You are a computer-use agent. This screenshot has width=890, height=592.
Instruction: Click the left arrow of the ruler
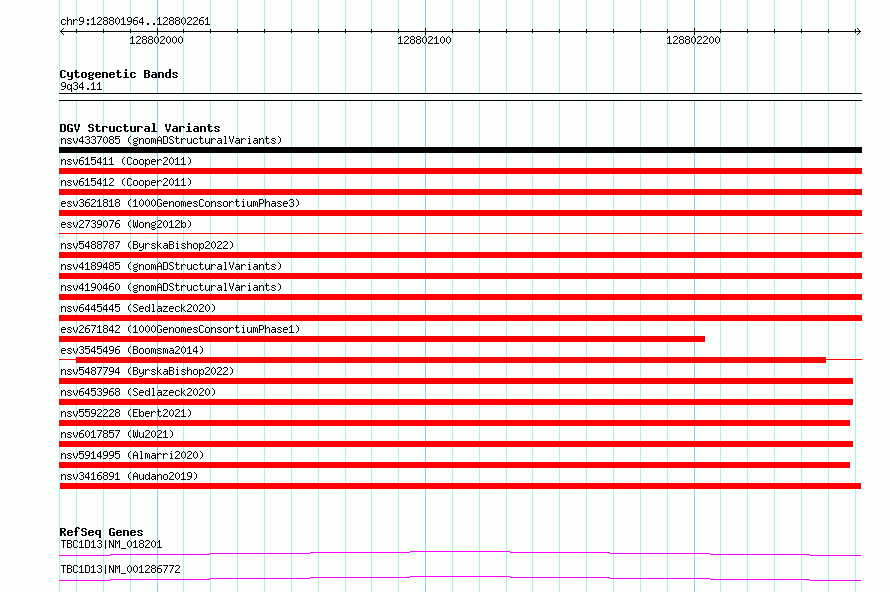click(62, 31)
